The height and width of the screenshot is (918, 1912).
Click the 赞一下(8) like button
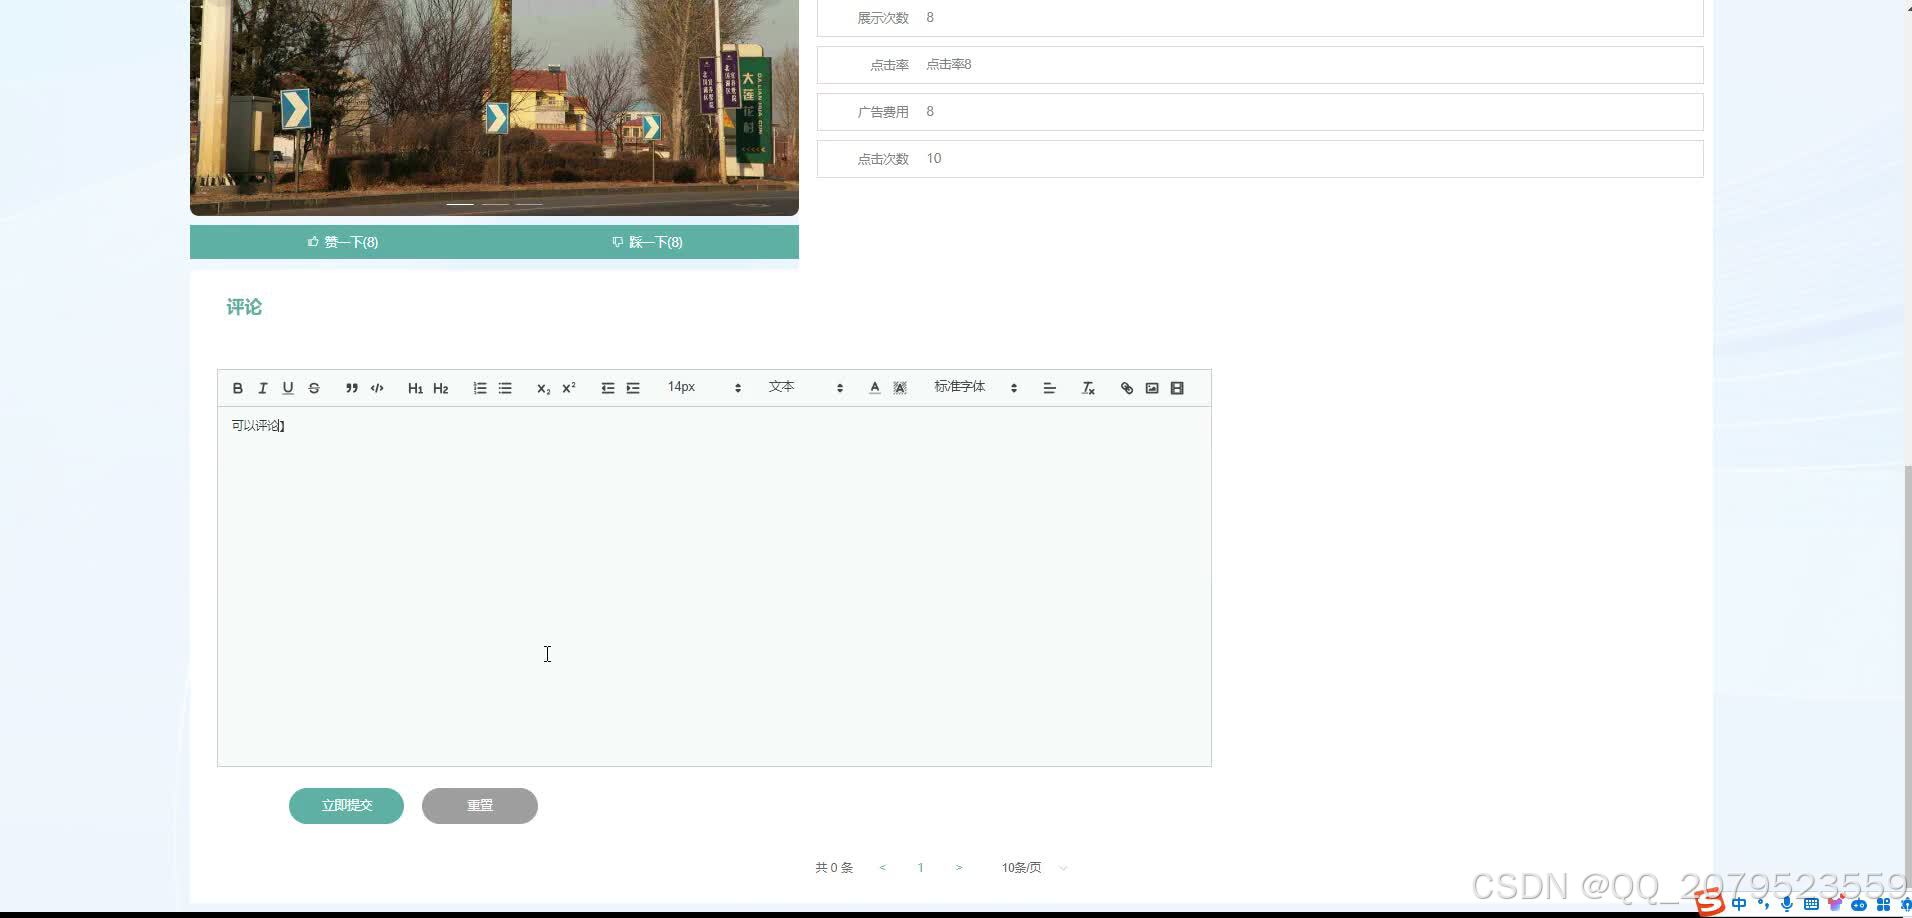343,242
